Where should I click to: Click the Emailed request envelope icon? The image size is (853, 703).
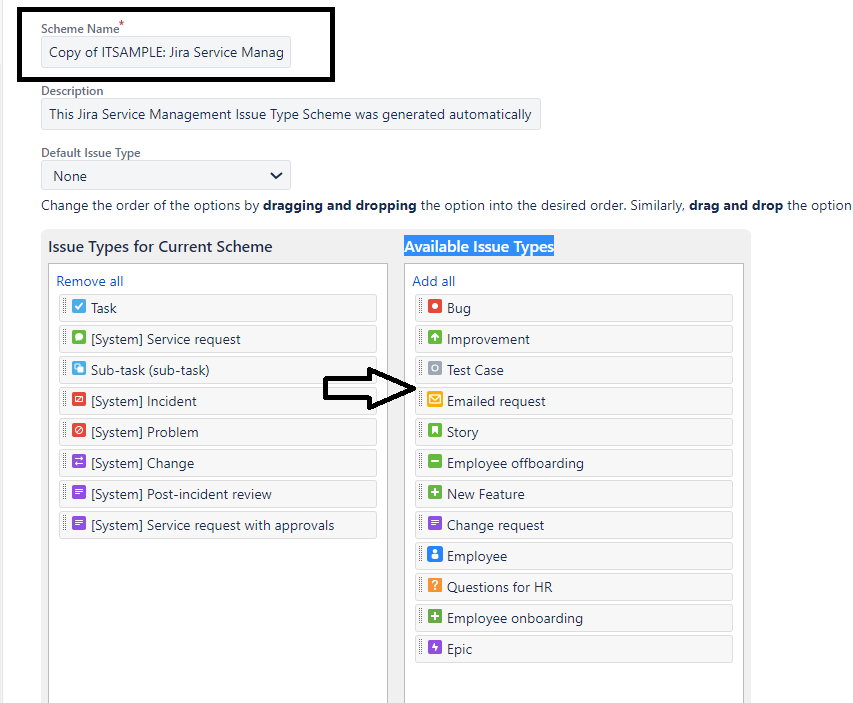(x=435, y=399)
